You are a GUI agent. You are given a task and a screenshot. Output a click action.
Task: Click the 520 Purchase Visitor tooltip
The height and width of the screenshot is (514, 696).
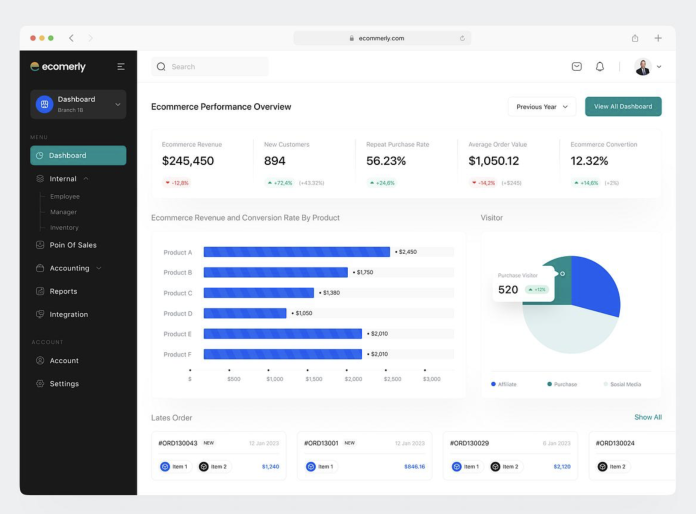click(x=524, y=284)
